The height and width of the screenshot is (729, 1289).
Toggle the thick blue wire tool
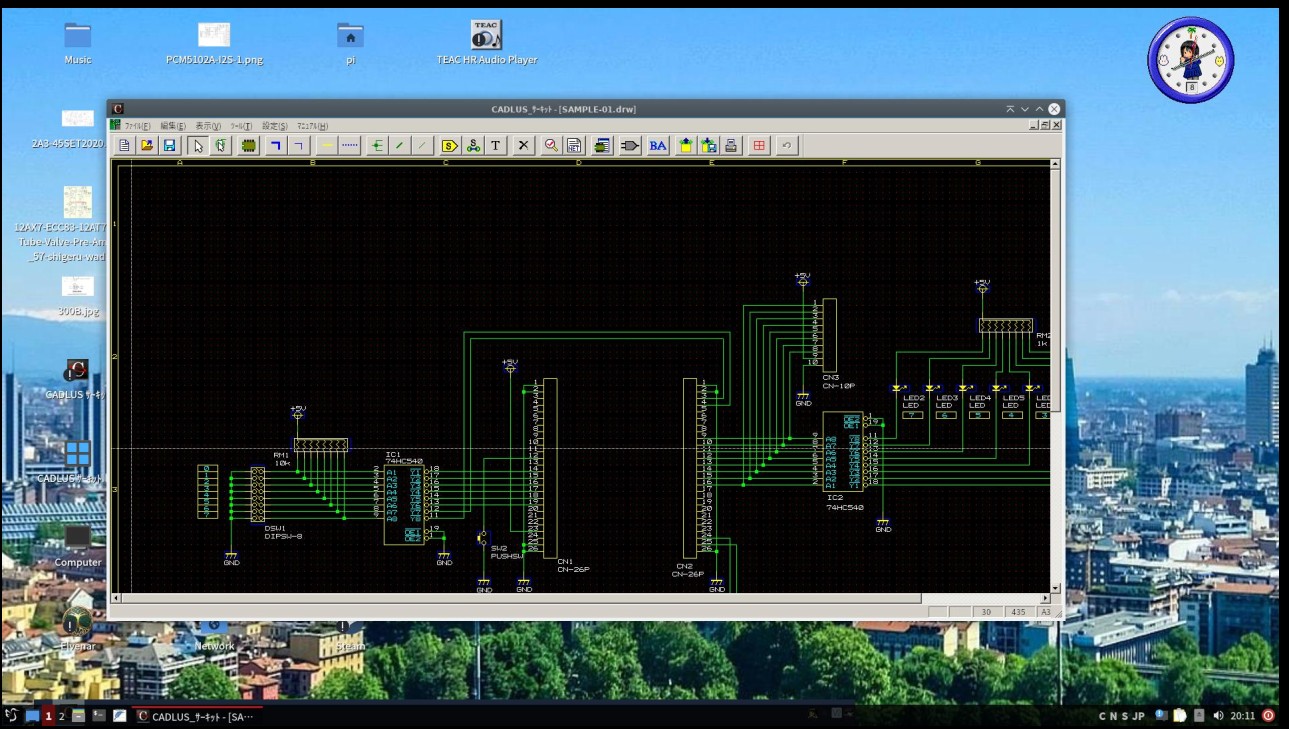pos(275,146)
